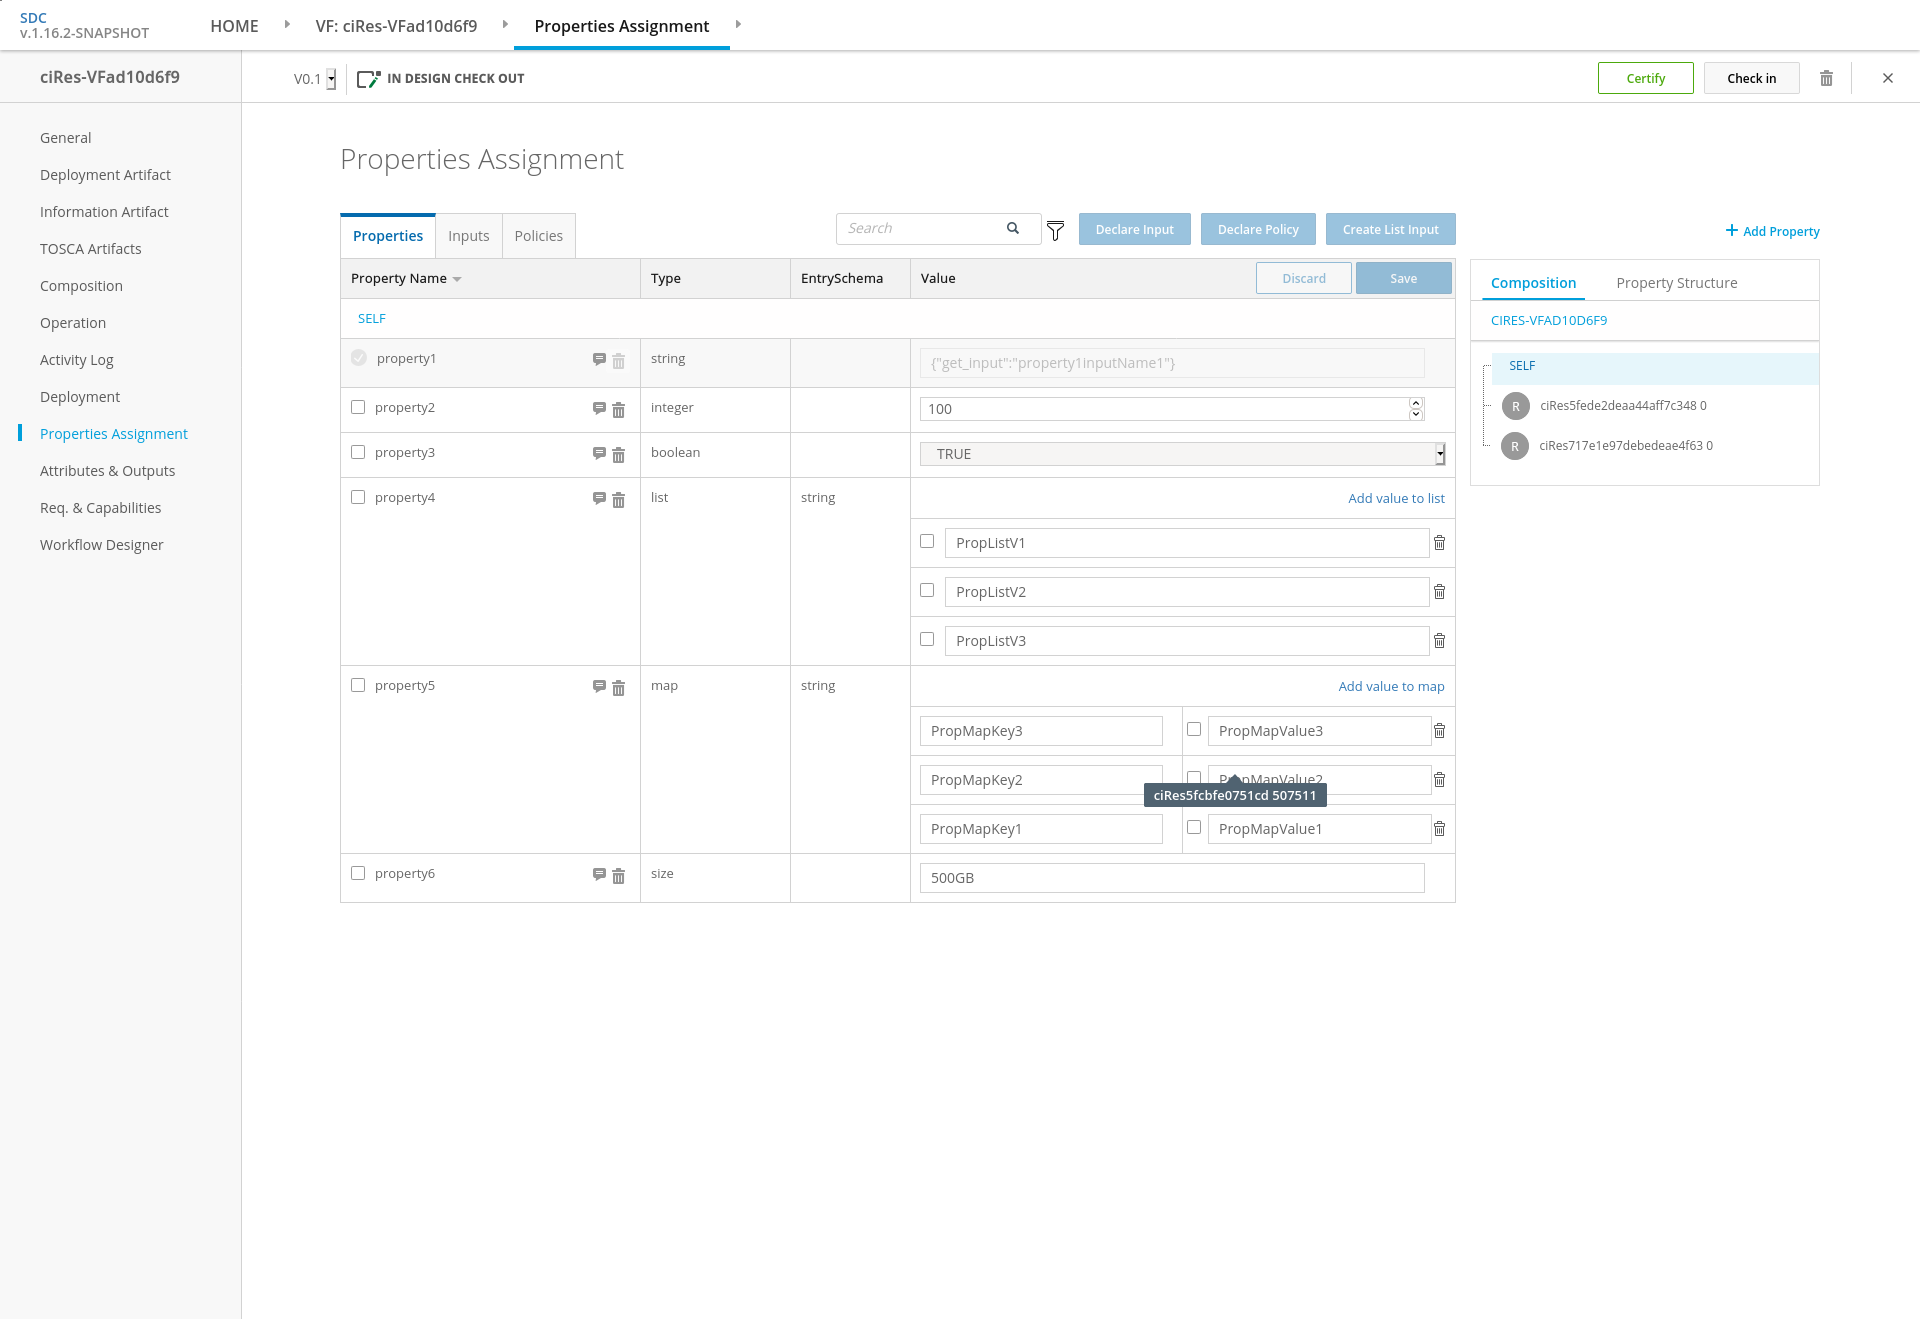Select the PropListV1 checkbox

click(927, 541)
